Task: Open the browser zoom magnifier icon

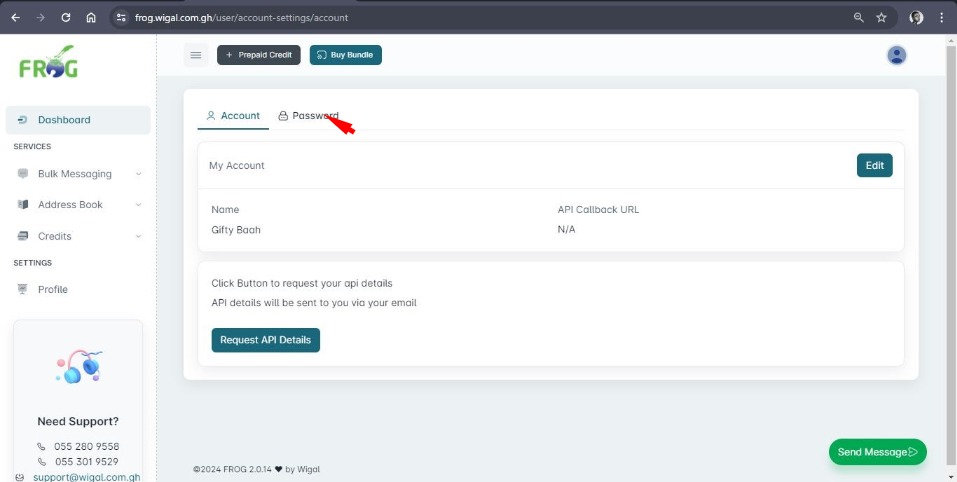Action: point(858,17)
